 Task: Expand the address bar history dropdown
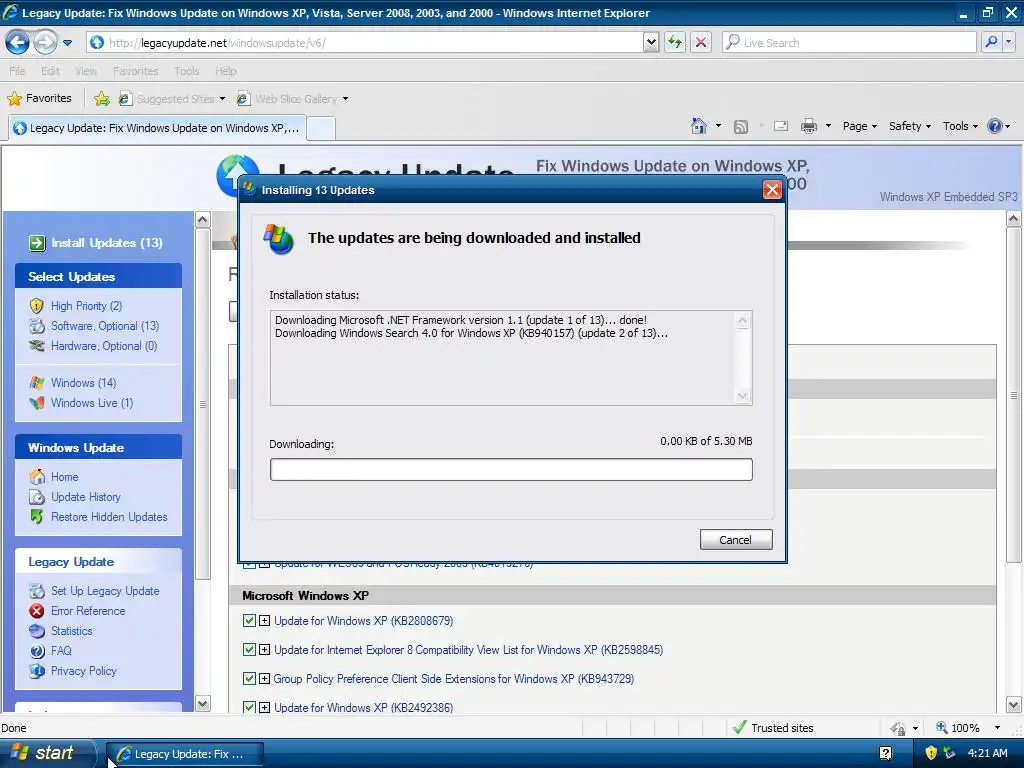coord(650,42)
